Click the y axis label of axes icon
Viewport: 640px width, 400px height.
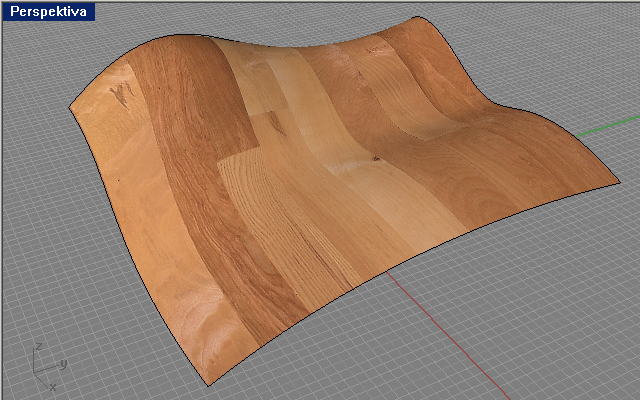63,363
